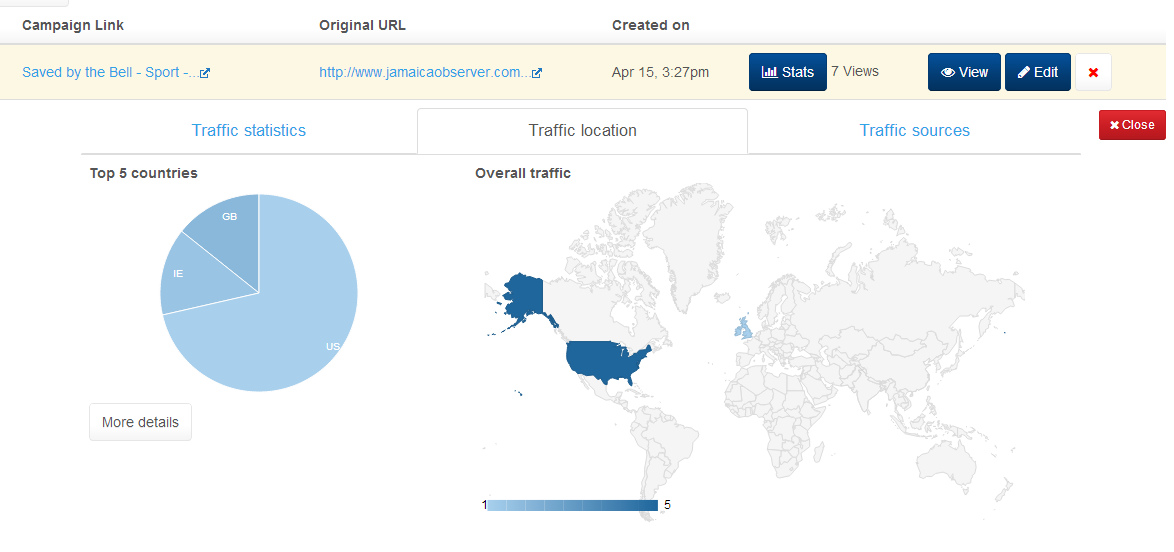Open the Traffic sources tab
The width and height of the screenshot is (1174, 552).
coord(914,130)
